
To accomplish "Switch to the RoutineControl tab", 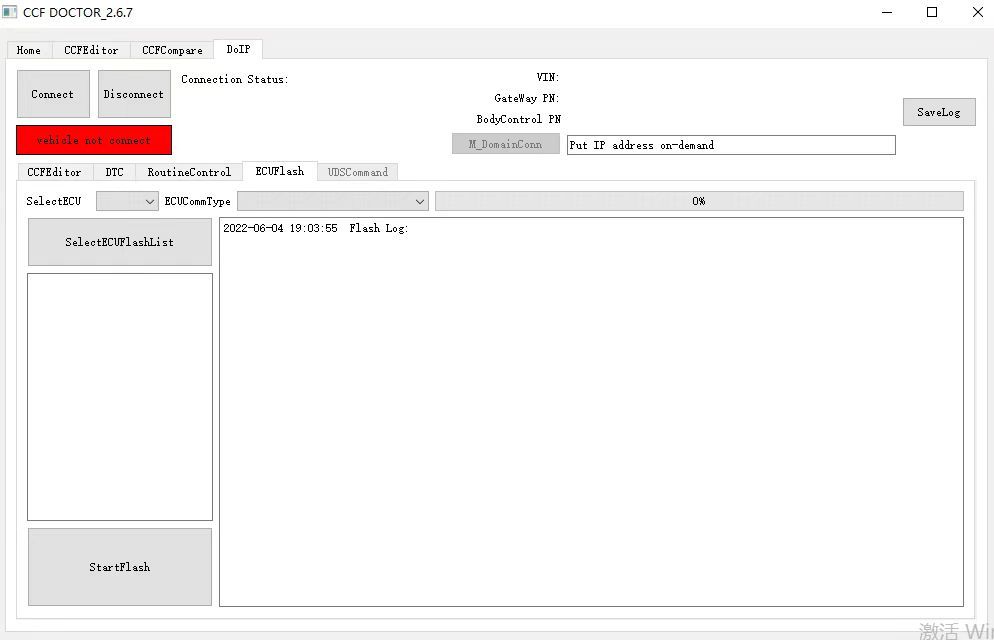I will tap(188, 171).
